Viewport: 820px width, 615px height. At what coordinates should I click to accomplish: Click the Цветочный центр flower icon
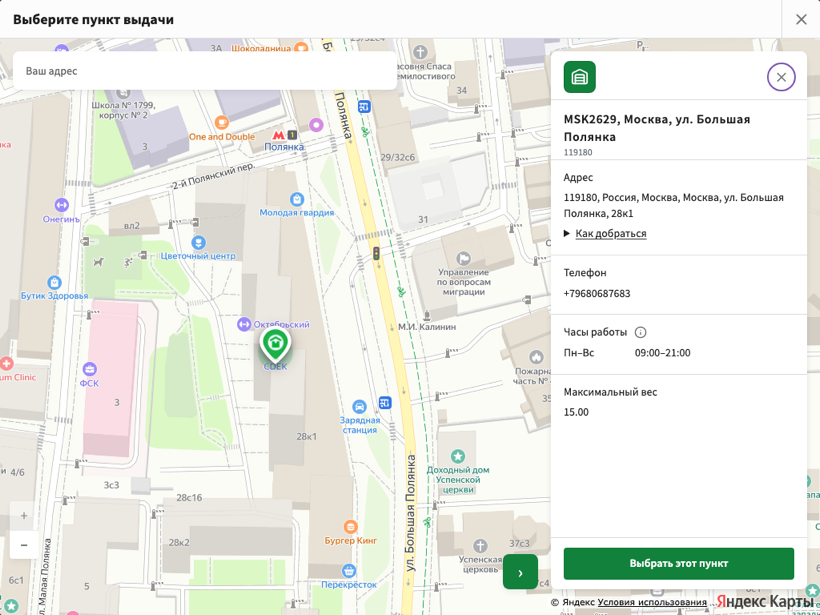pyautogui.click(x=198, y=242)
